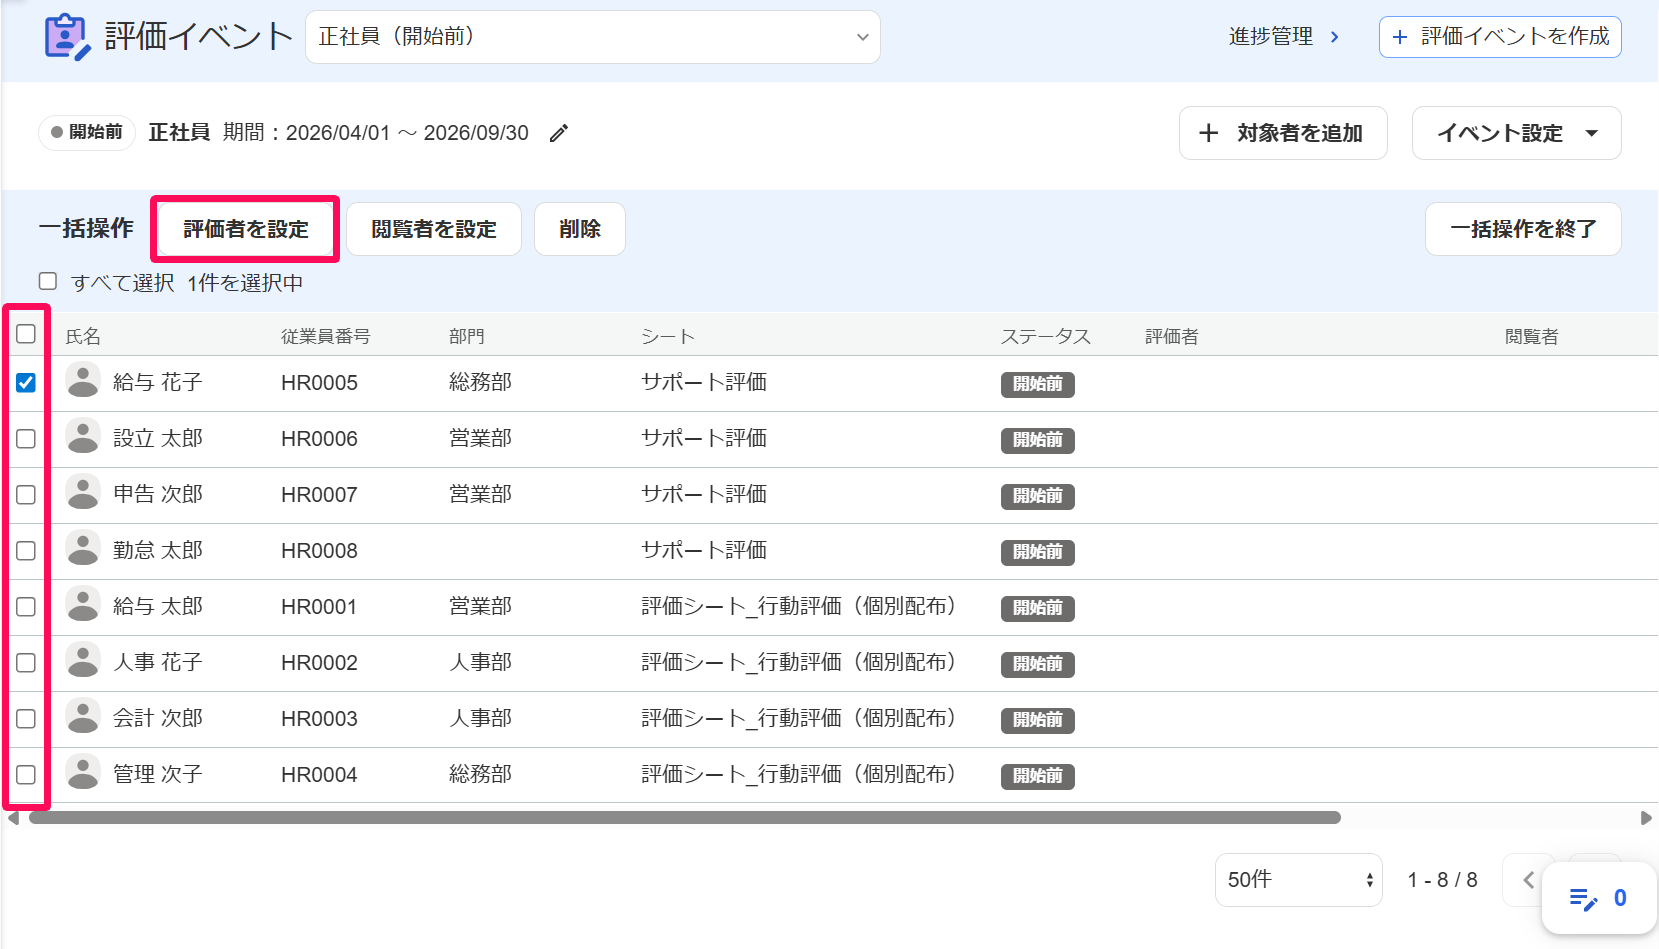Click the right arrow of the horizontal scrollbar

[1646, 818]
